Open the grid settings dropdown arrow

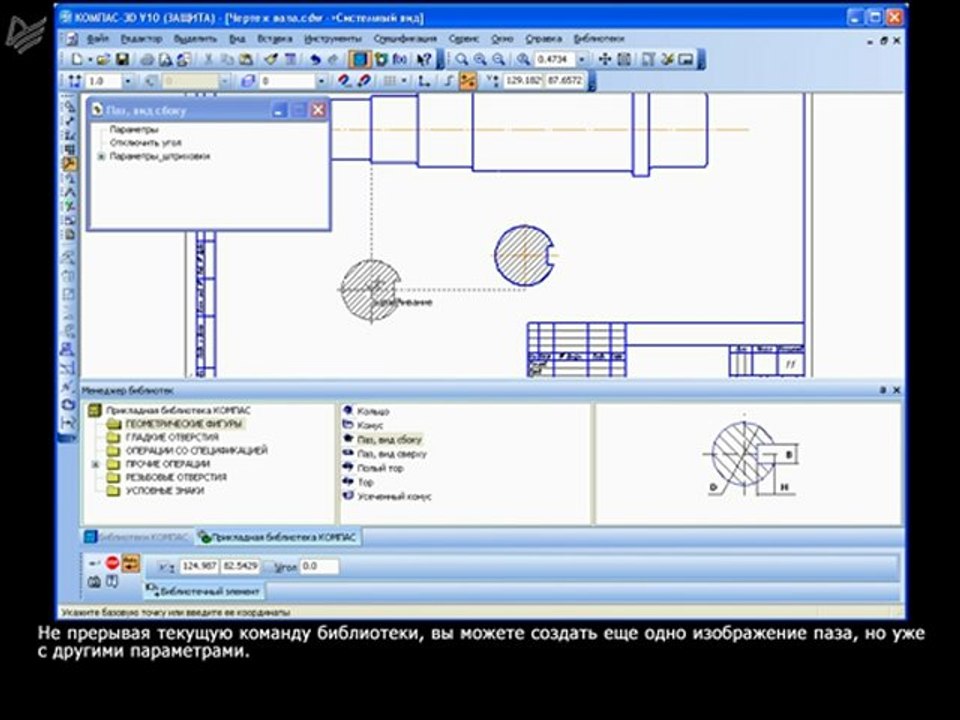tap(404, 81)
